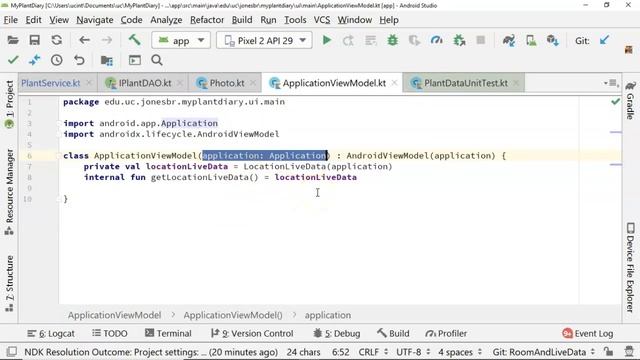Image resolution: width=640 pixels, height=360 pixels.
Task: Open the Device File Explorer panel
Action: point(631,268)
